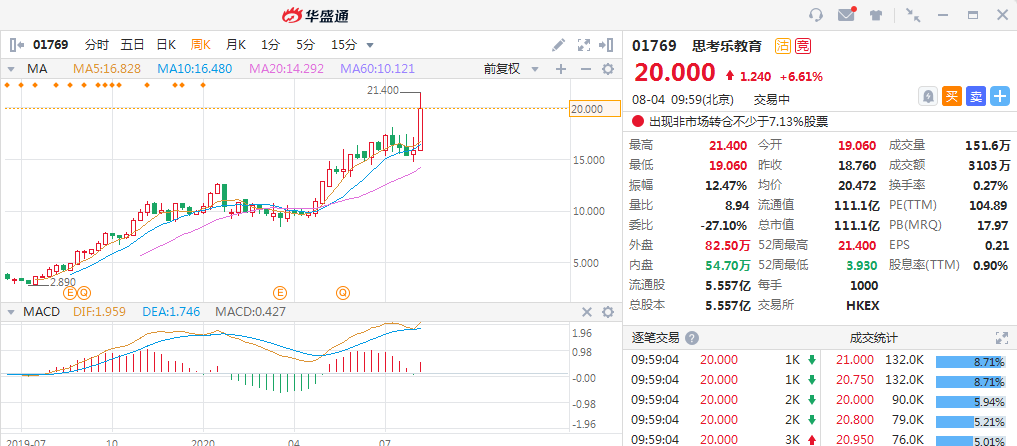Click the 换手率 value 0.27%

point(990,185)
